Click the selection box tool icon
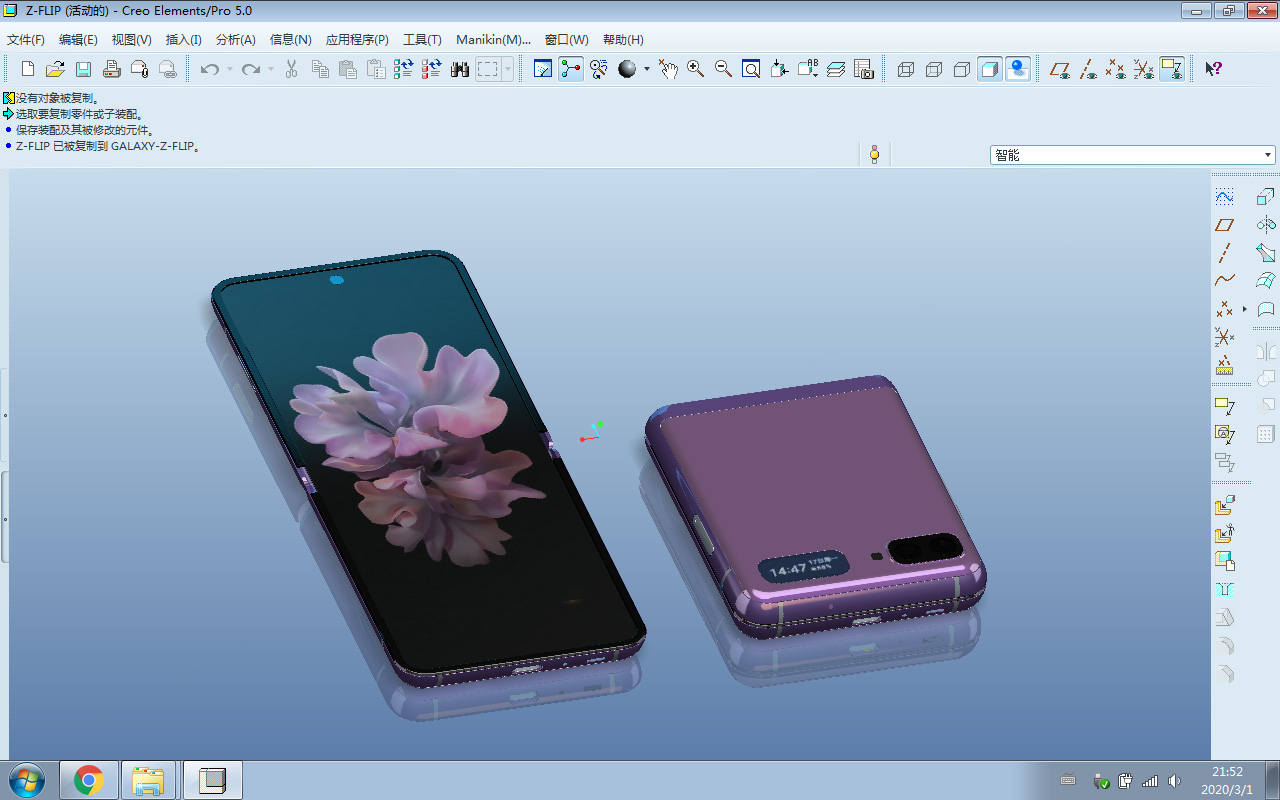Viewport: 1280px width, 800px height. tap(488, 69)
